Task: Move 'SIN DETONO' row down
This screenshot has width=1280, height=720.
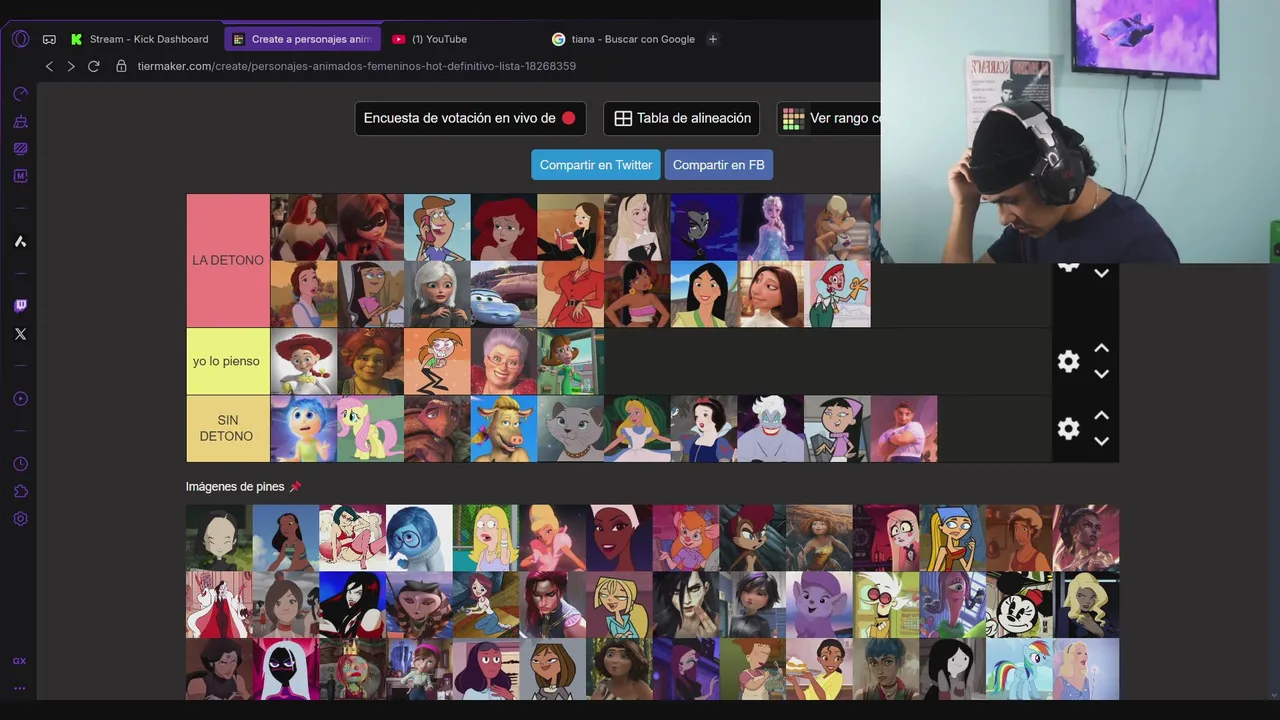Action: pyautogui.click(x=1101, y=441)
